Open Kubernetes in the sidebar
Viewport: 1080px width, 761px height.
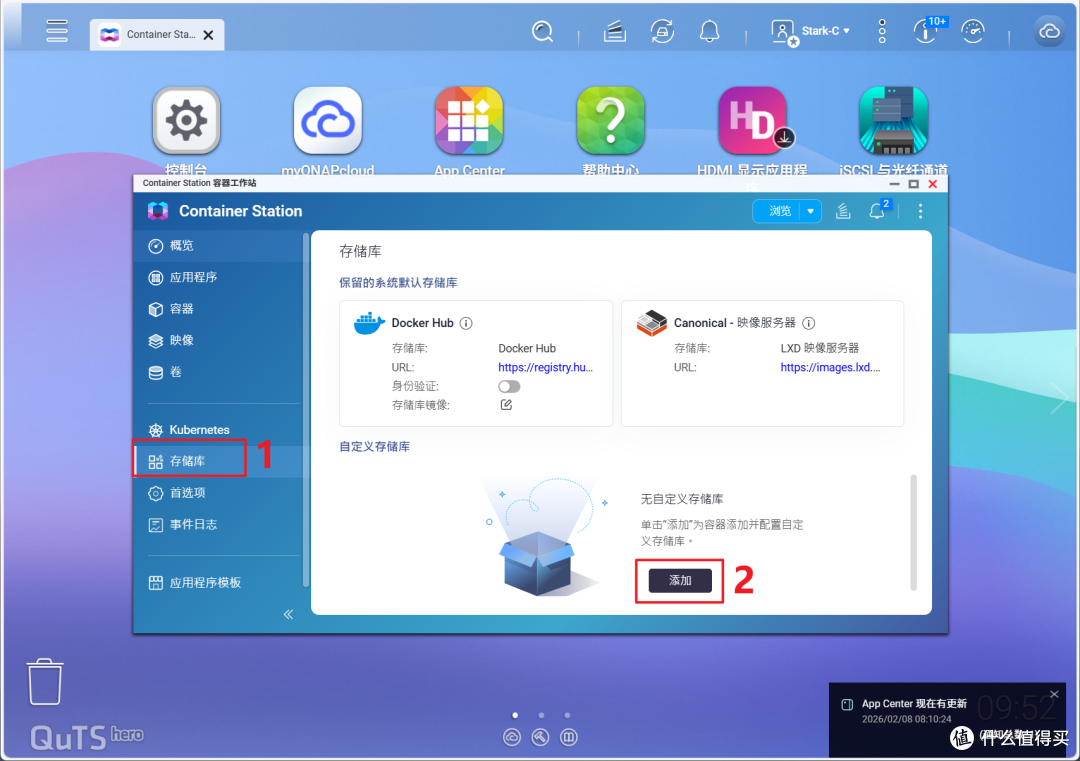[218, 430]
